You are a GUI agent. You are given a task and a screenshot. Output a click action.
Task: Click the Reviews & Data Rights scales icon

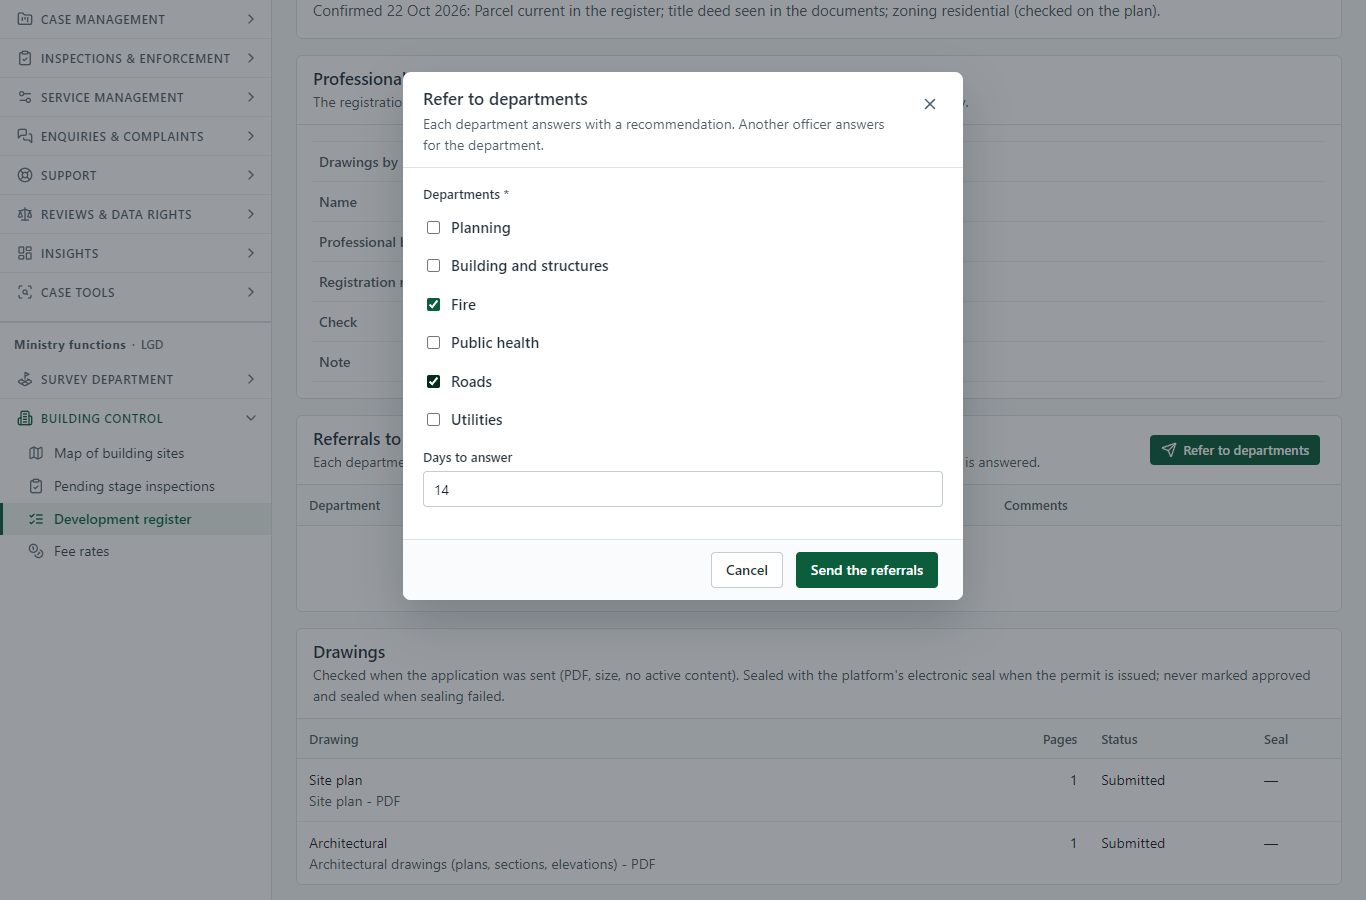point(25,214)
